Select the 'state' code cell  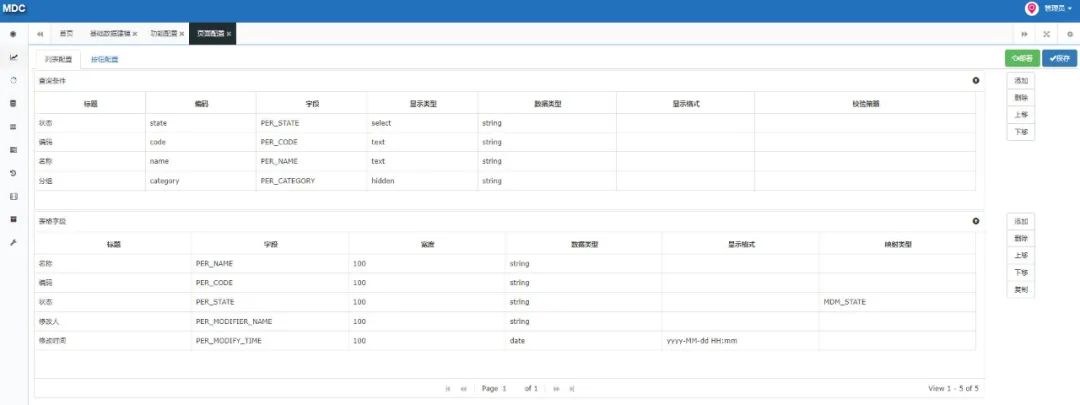pos(200,123)
